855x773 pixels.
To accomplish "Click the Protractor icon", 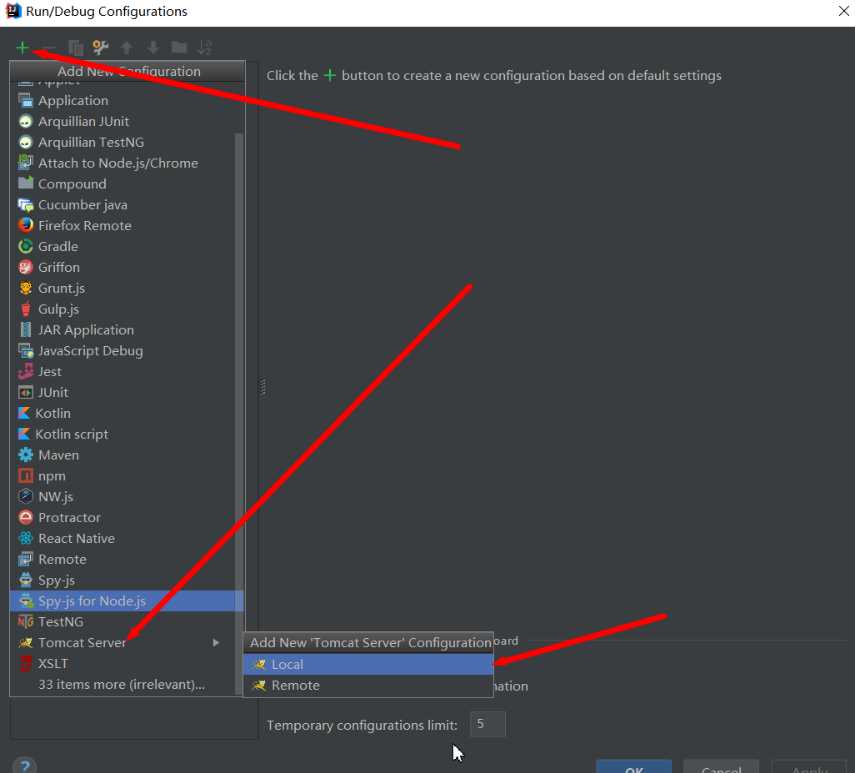I will click(x=26, y=517).
